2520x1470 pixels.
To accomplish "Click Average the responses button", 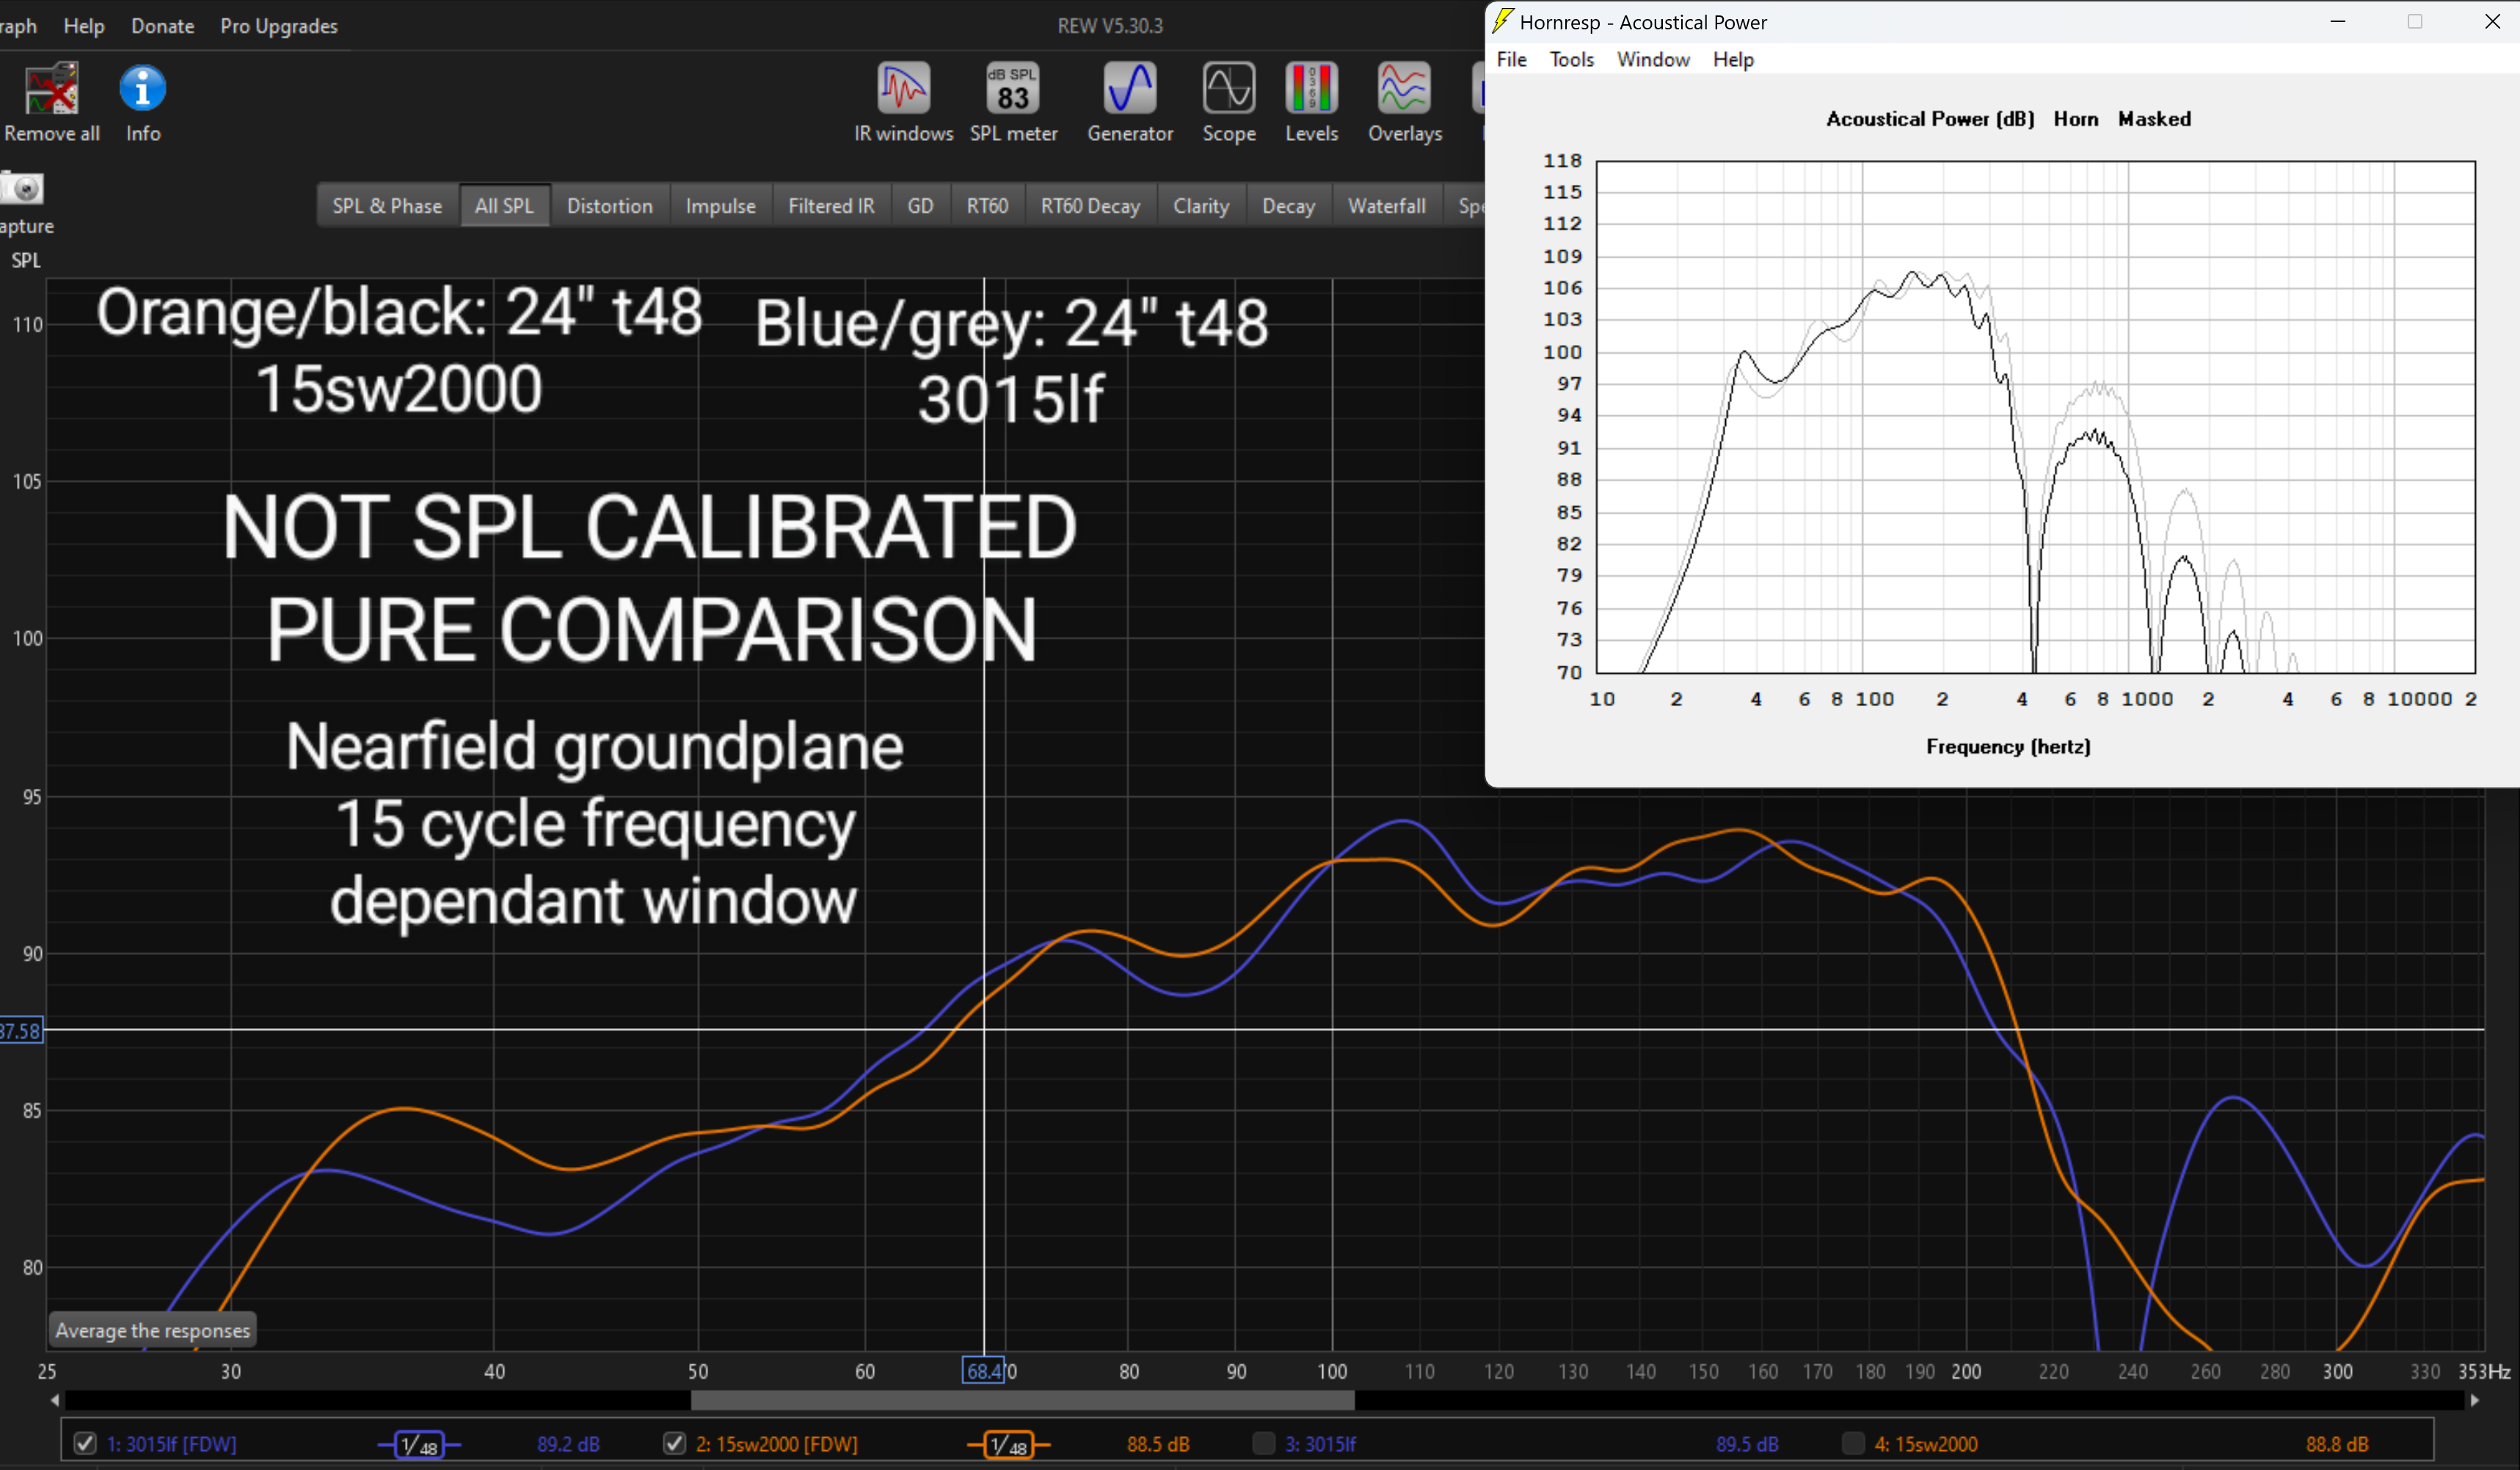I will coord(153,1330).
